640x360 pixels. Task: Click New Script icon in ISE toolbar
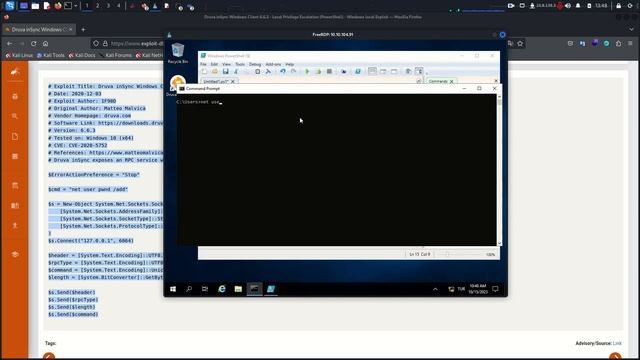[x=204, y=71]
